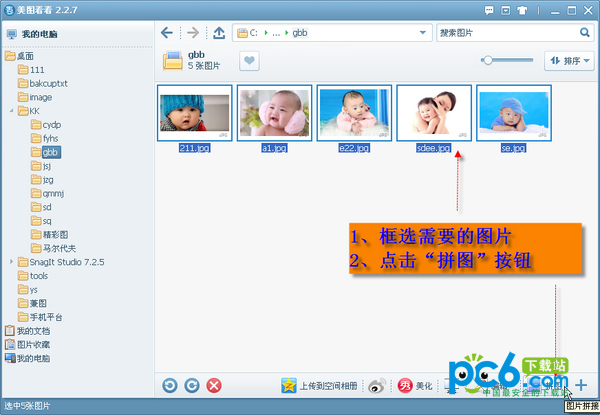Rotate images counterclockwise
The width and height of the screenshot is (600, 415).
click(x=169, y=385)
